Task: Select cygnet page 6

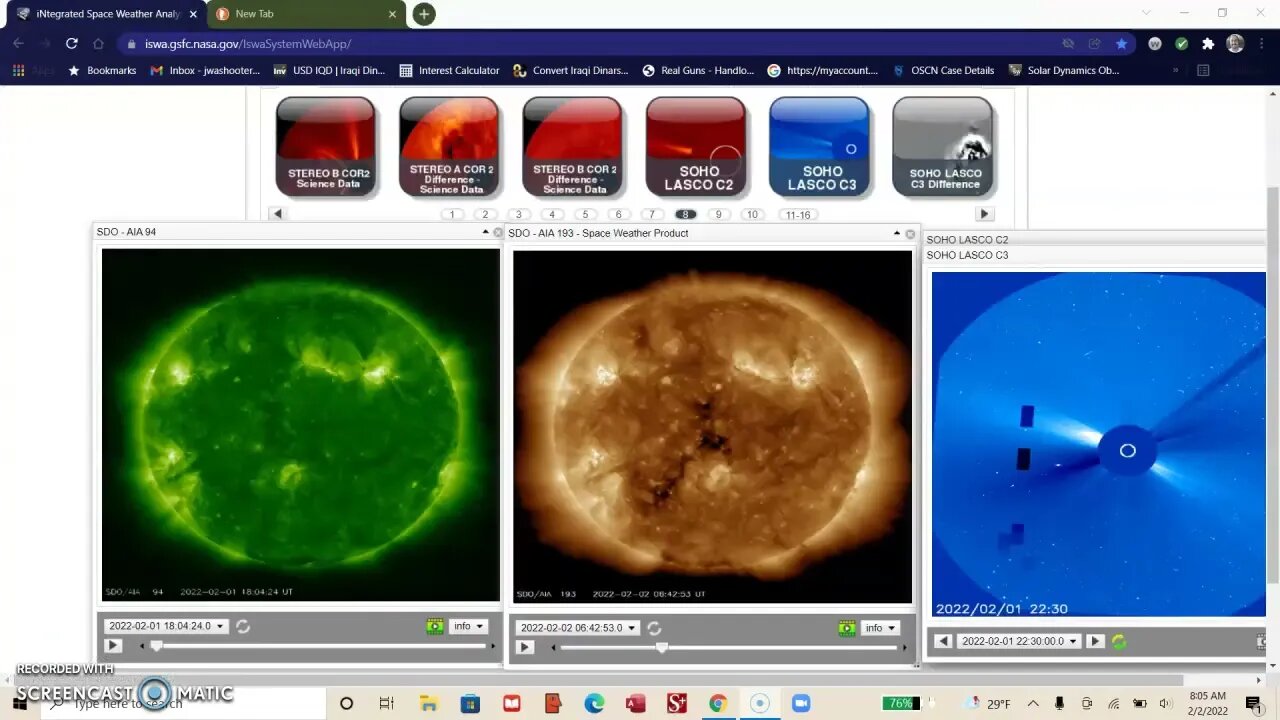Action: [x=618, y=215]
